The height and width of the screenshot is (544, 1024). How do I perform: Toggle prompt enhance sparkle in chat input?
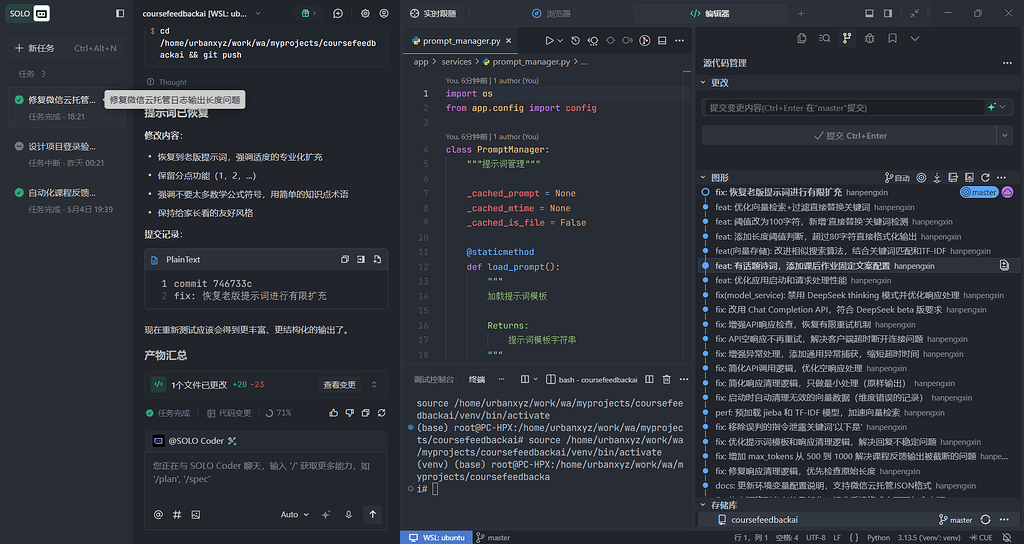click(x=326, y=515)
